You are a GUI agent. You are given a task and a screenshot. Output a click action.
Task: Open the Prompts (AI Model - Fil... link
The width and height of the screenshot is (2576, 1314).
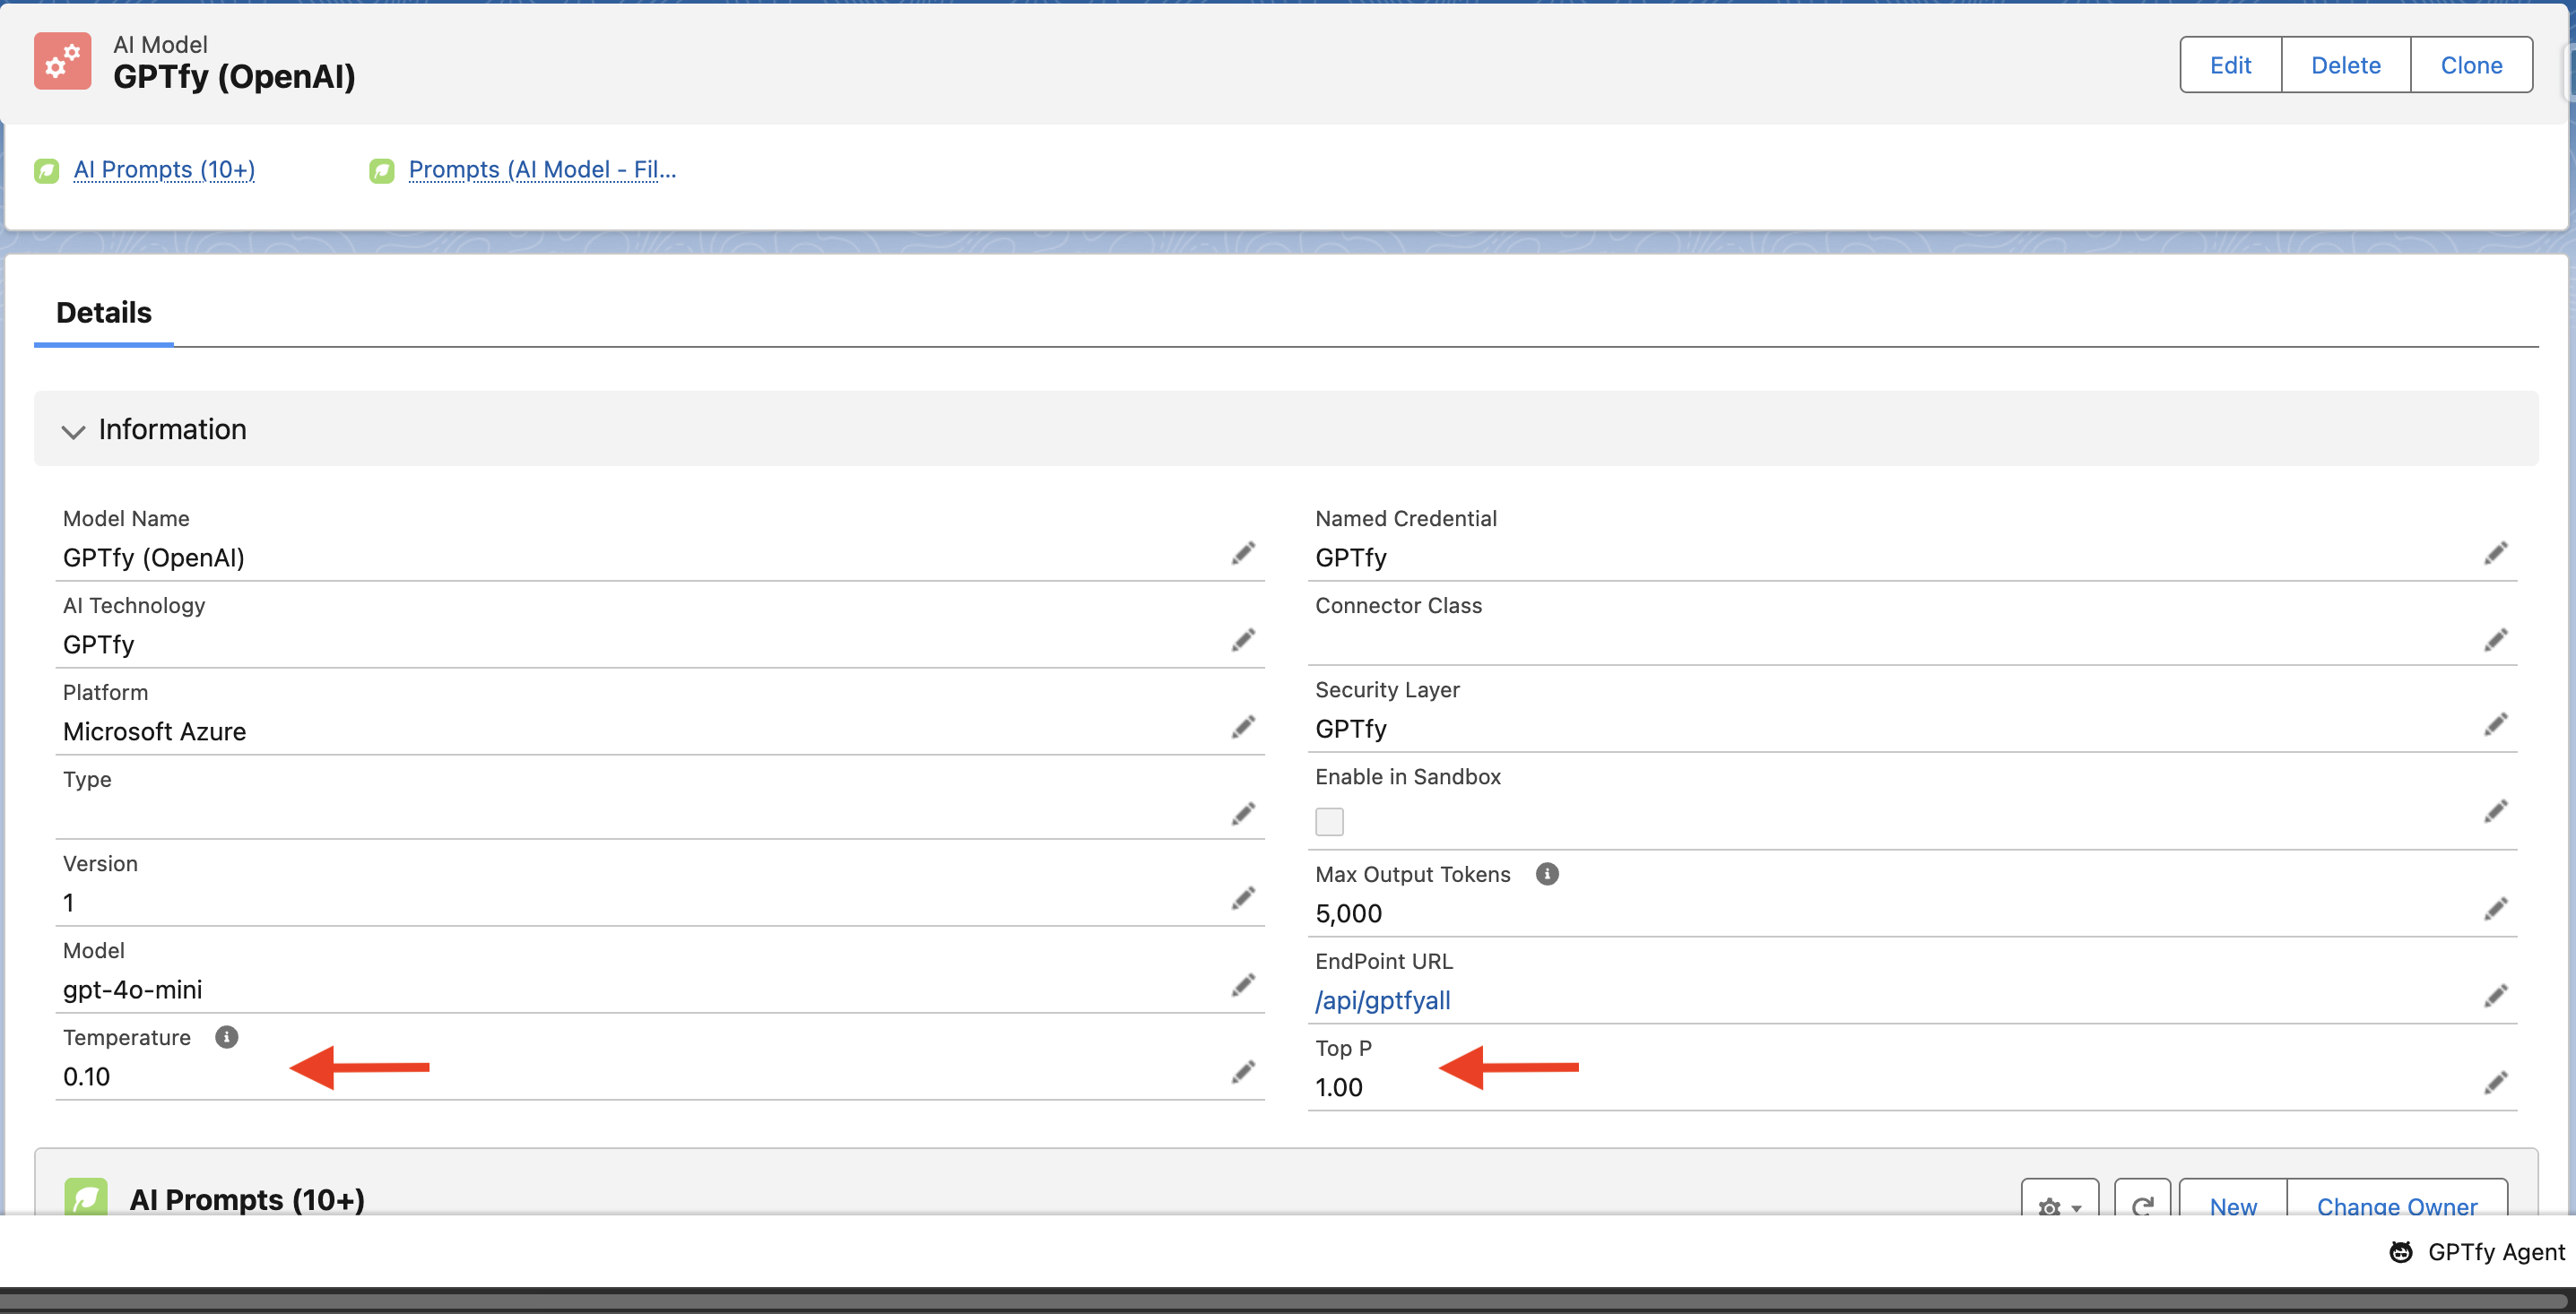pos(542,170)
